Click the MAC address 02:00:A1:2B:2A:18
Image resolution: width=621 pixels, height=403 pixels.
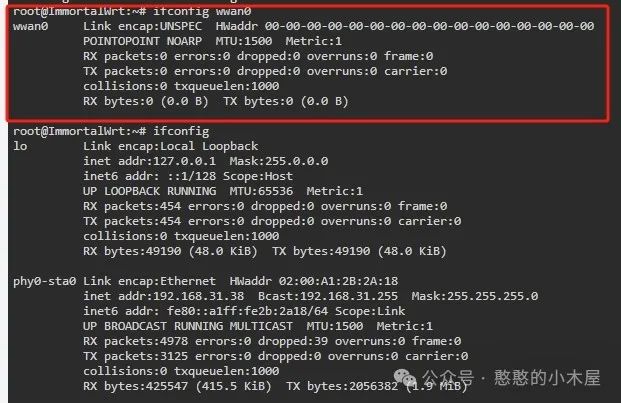pyautogui.click(x=338, y=281)
